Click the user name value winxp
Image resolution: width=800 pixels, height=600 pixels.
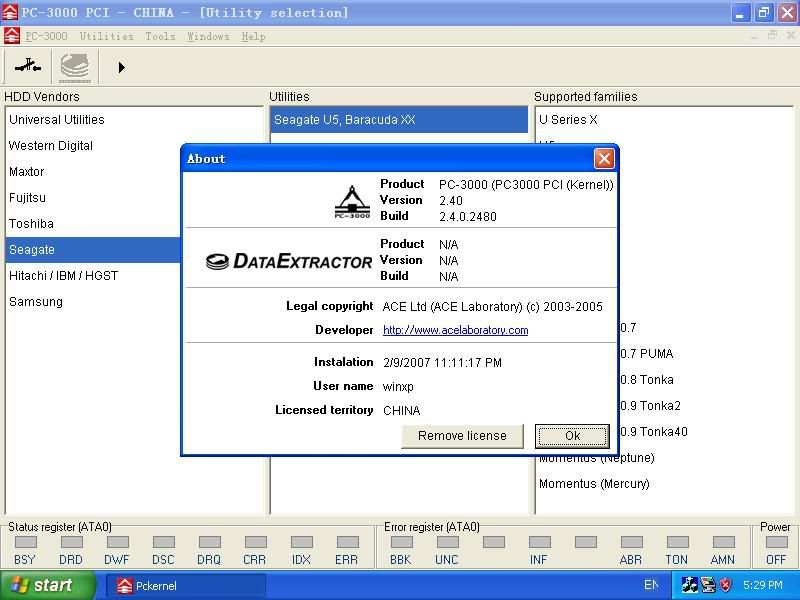pos(398,387)
